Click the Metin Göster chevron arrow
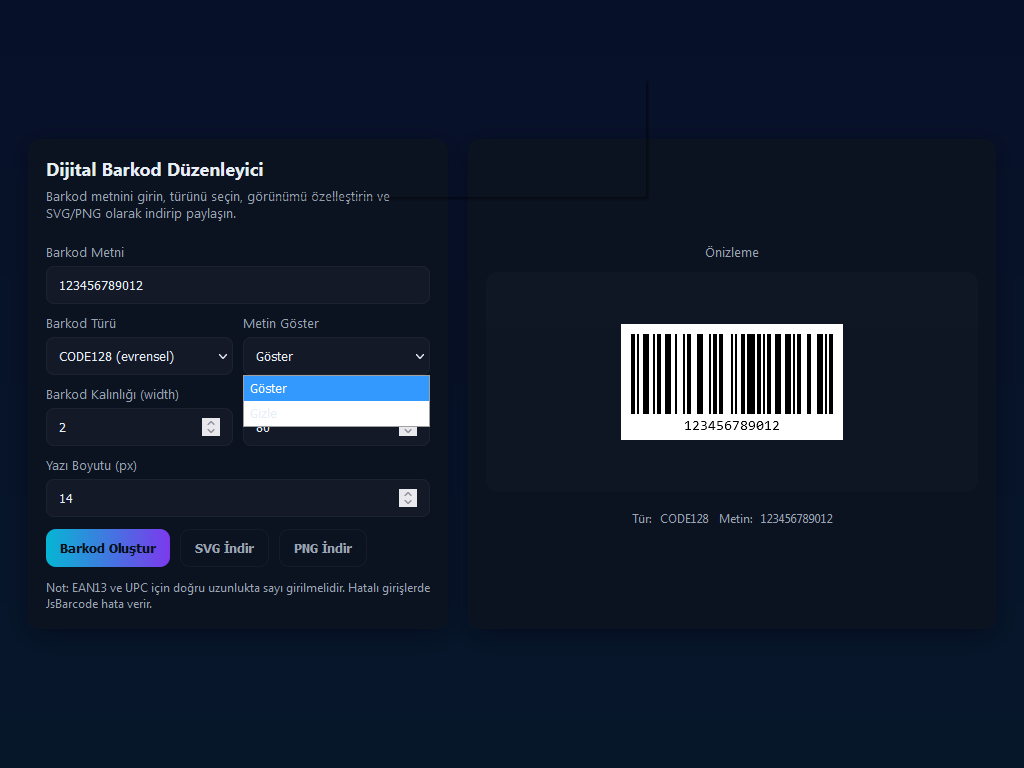This screenshot has height=768, width=1024. click(x=419, y=357)
